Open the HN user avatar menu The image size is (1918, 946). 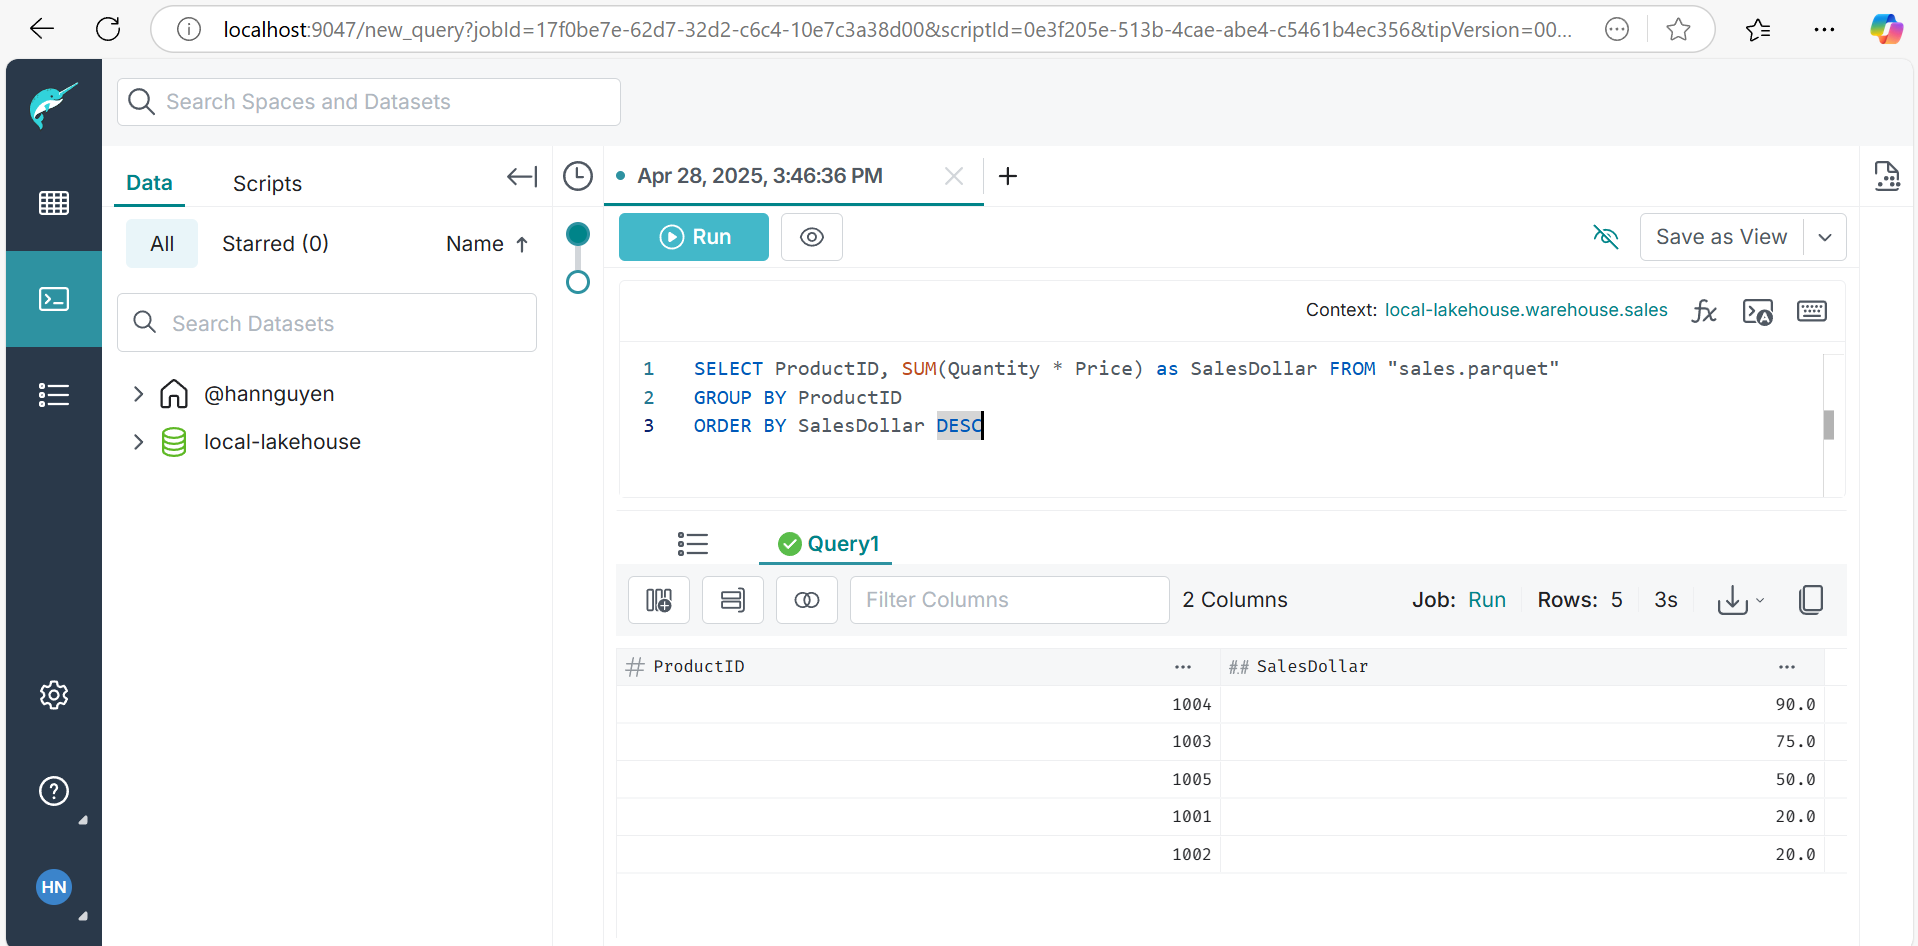coord(54,887)
